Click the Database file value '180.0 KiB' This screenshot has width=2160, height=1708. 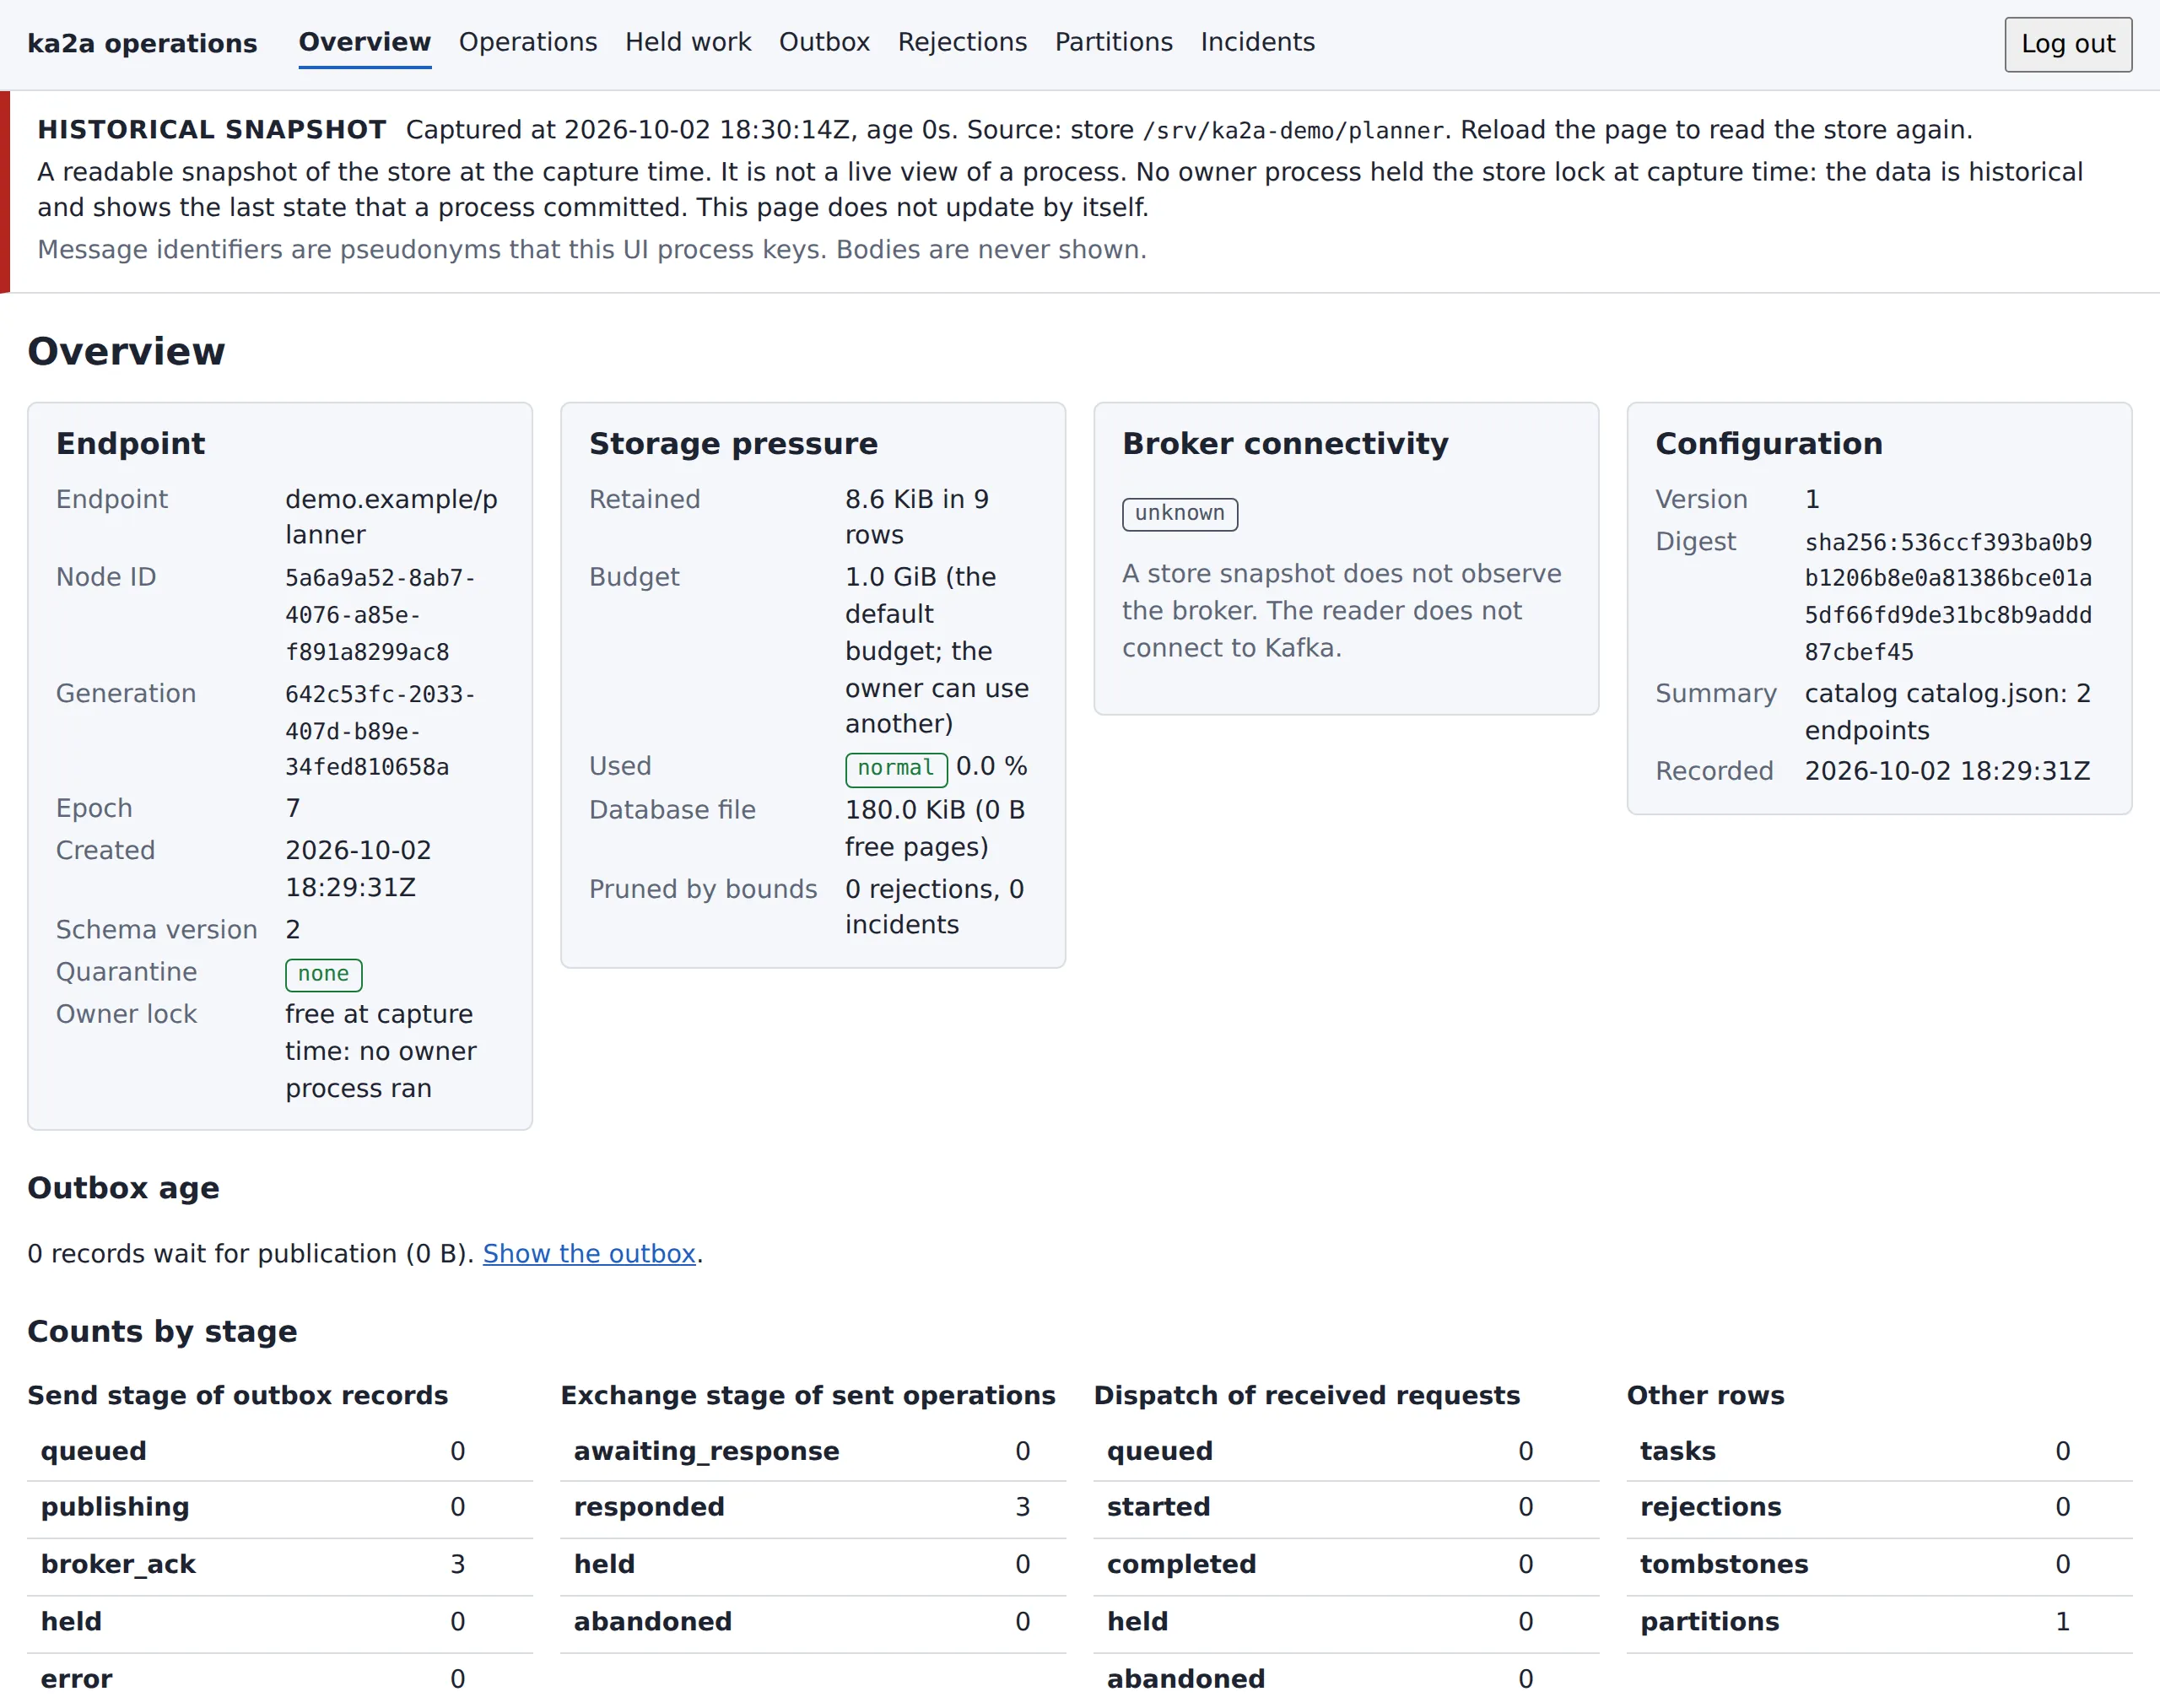pos(935,829)
